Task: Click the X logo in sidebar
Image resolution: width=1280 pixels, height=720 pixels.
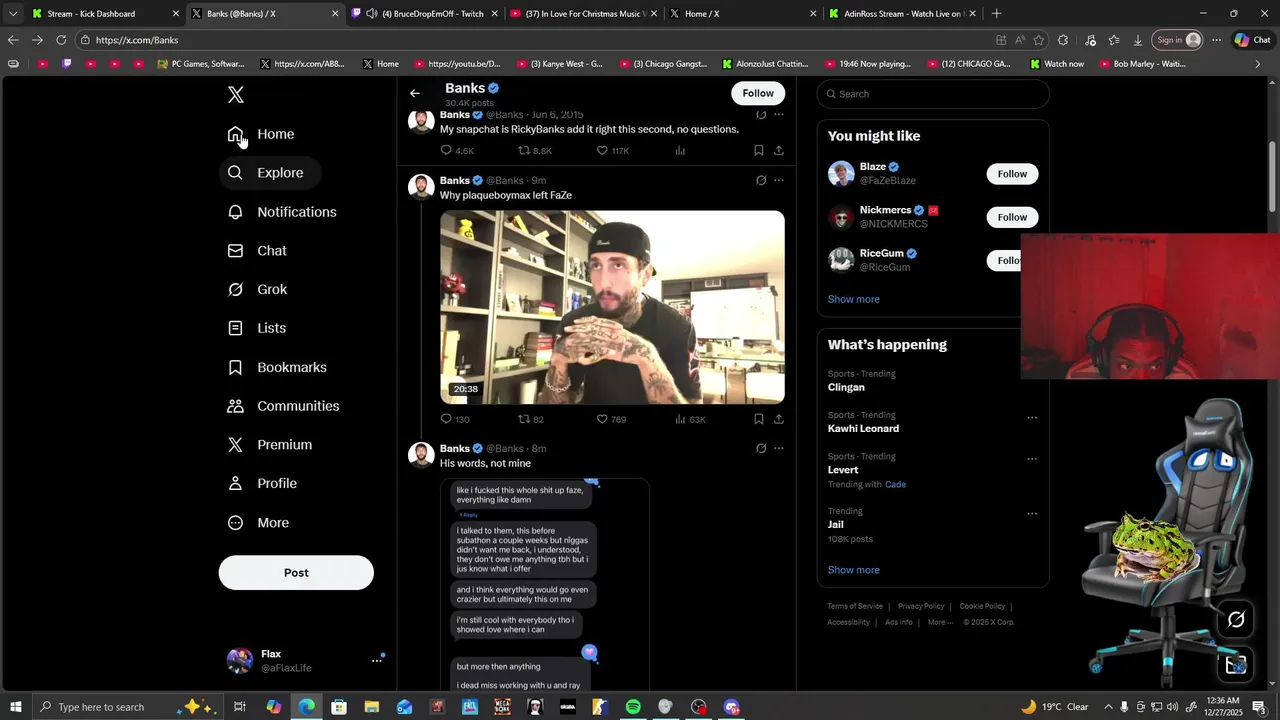Action: click(235, 95)
